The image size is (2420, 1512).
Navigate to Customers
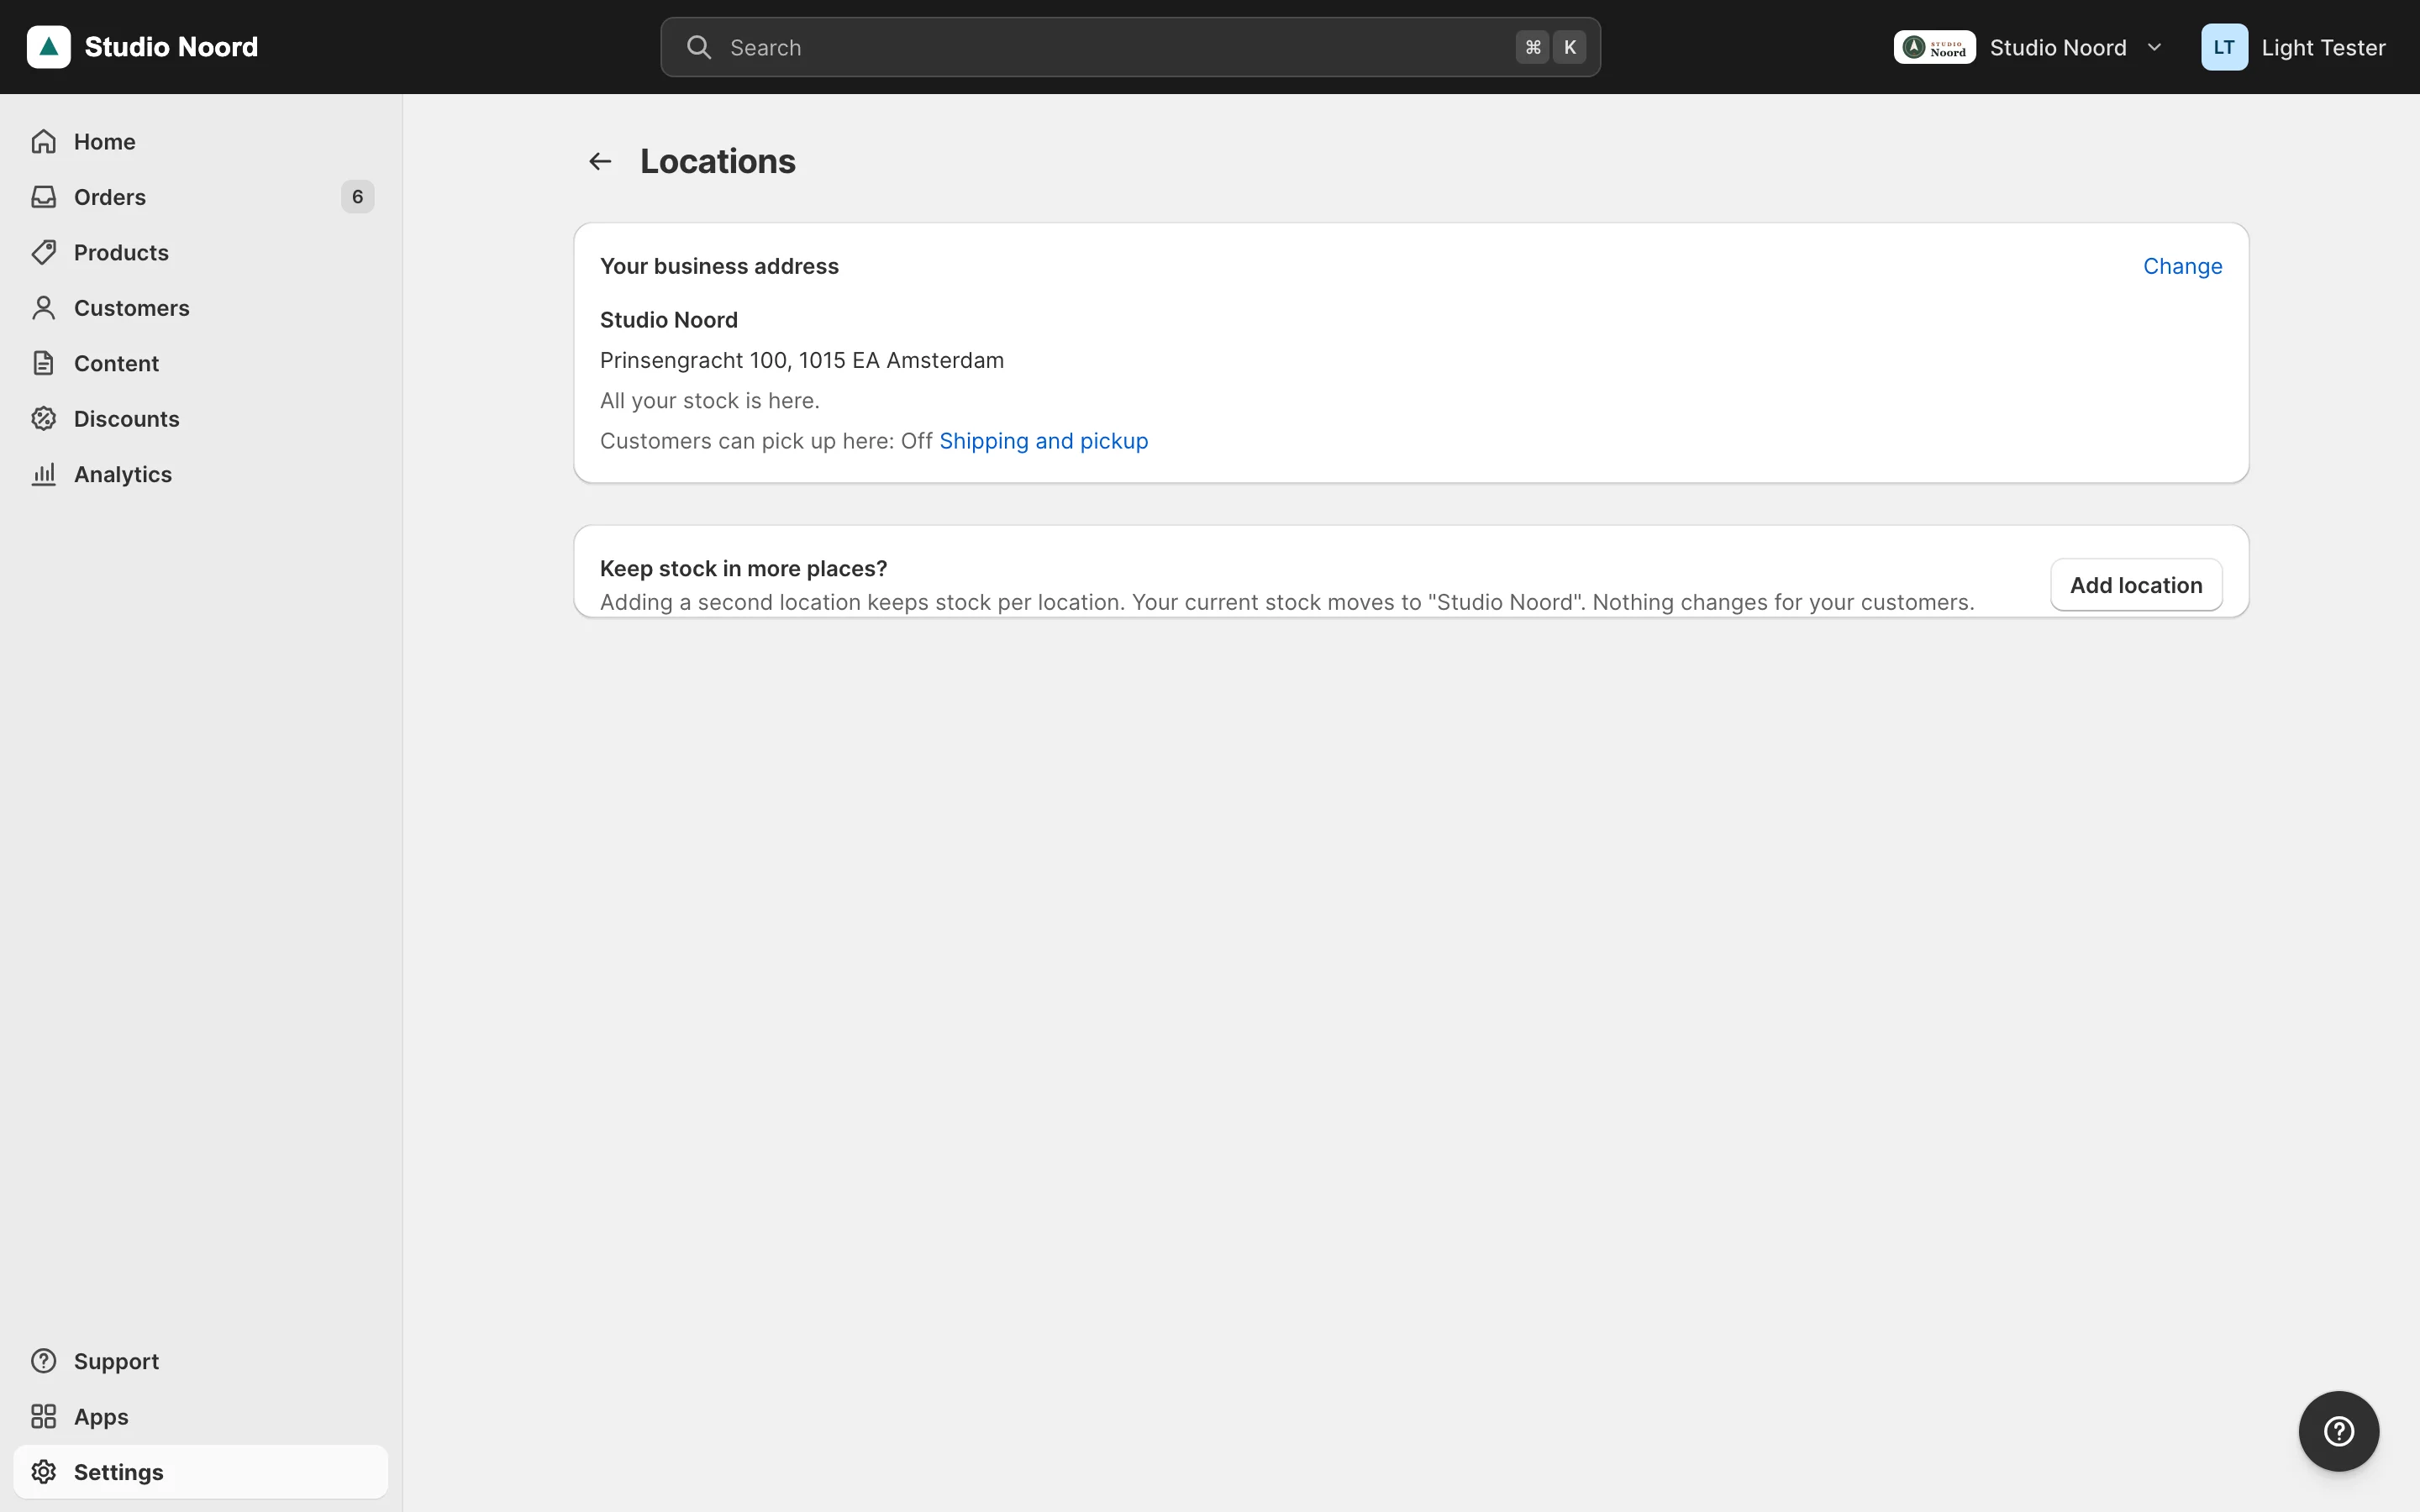click(x=200, y=308)
